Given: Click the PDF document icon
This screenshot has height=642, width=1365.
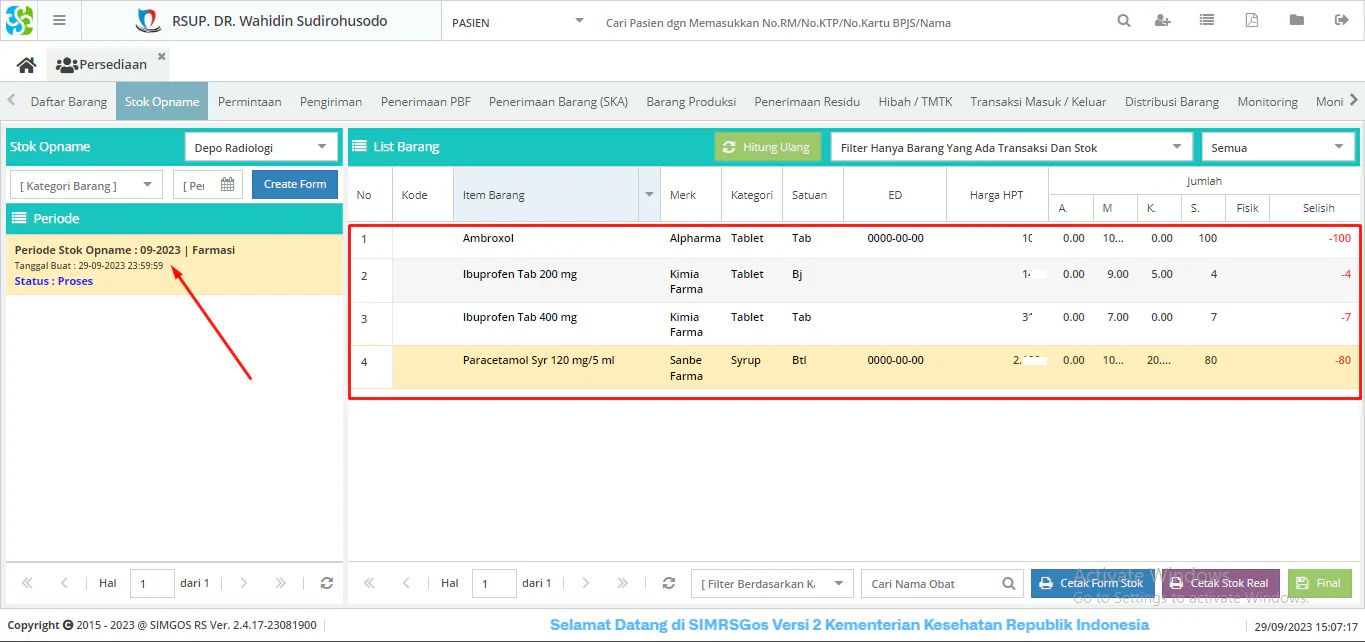Looking at the screenshot, I should click(1252, 21).
